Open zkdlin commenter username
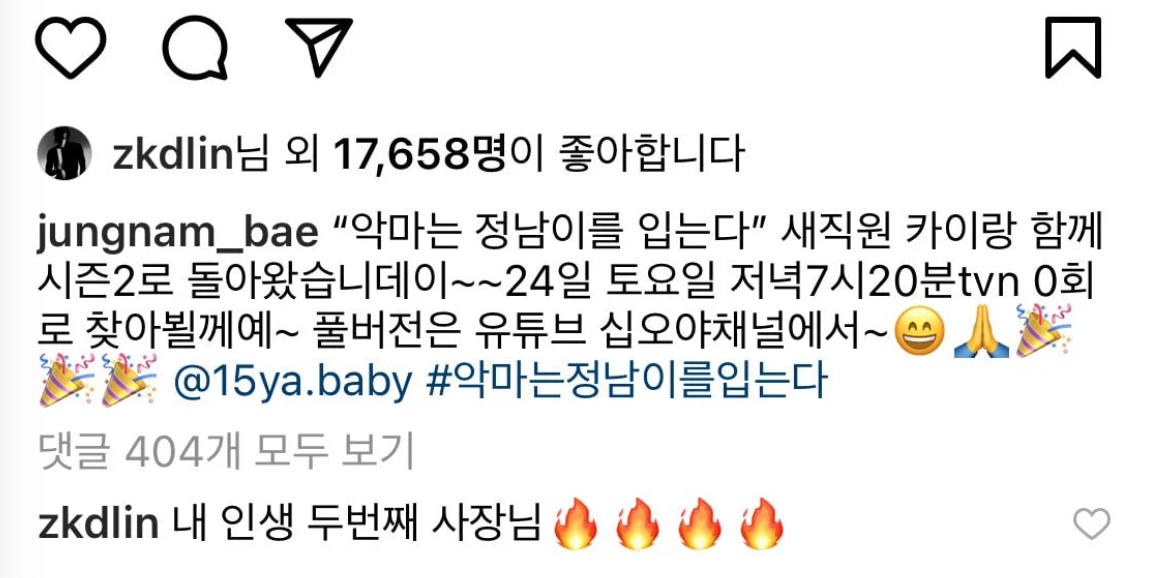Image resolution: width=1152 pixels, height=578 pixels. (x=98, y=524)
